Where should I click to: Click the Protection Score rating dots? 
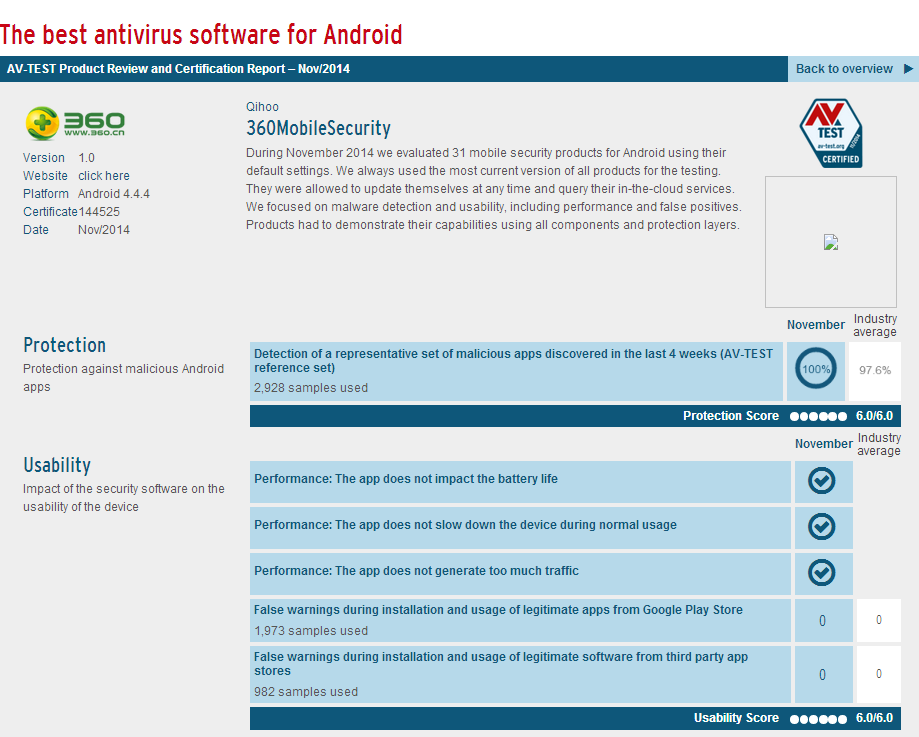click(818, 416)
